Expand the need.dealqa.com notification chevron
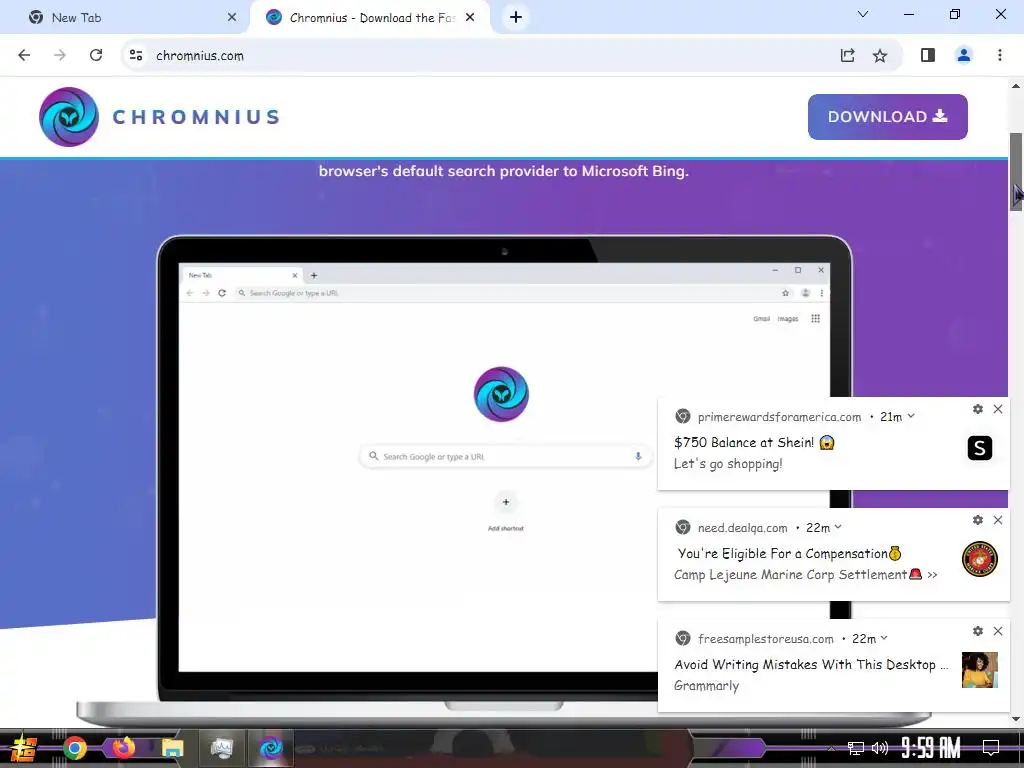1024x768 pixels. point(838,527)
